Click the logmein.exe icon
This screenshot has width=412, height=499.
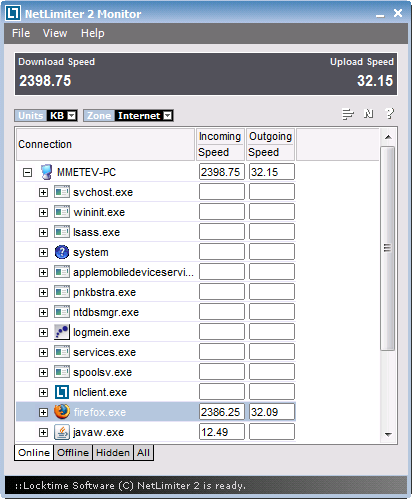pyautogui.click(x=62, y=332)
